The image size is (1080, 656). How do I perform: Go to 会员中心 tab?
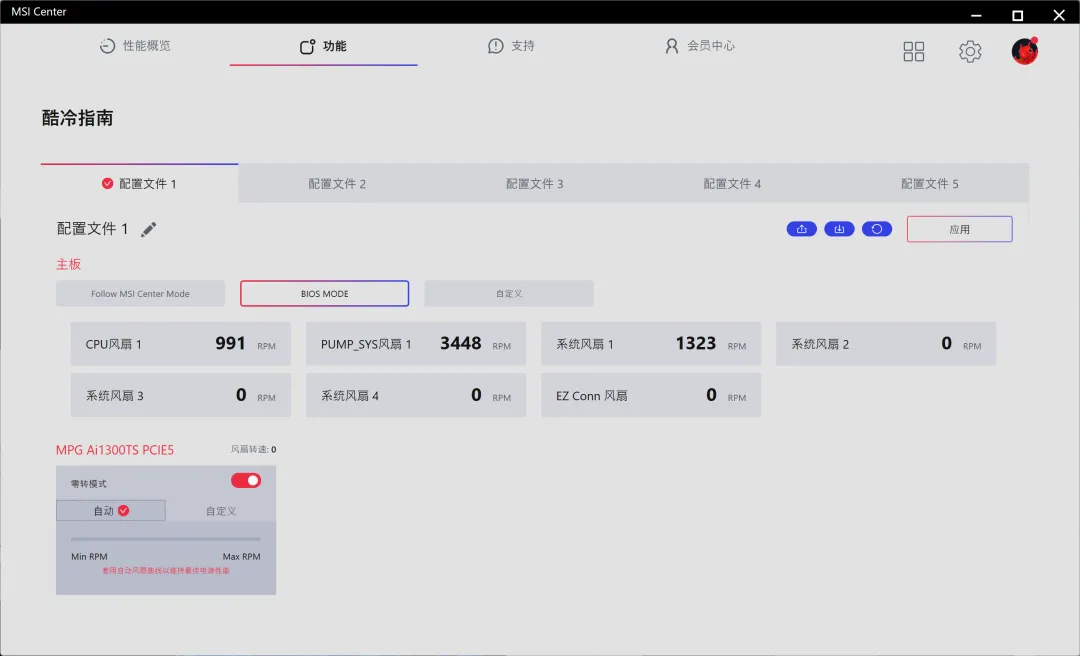tap(700, 46)
